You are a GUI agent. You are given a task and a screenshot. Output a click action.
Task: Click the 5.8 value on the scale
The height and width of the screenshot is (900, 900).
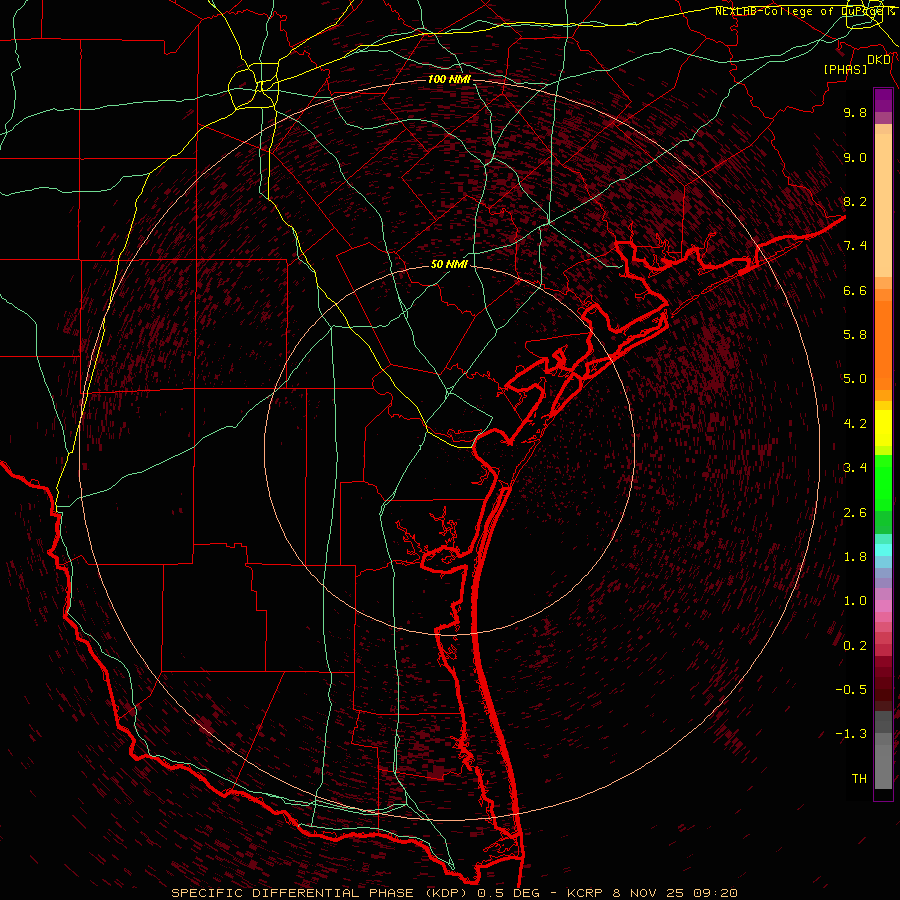tap(855, 335)
